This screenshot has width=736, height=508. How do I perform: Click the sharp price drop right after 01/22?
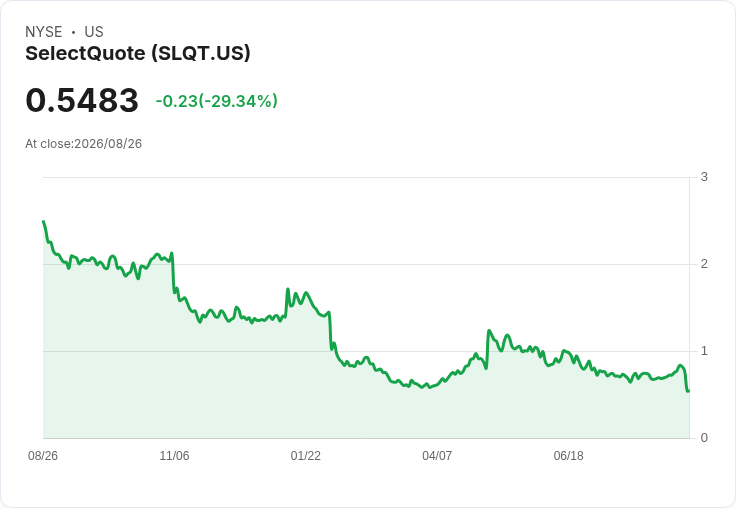(x=330, y=331)
